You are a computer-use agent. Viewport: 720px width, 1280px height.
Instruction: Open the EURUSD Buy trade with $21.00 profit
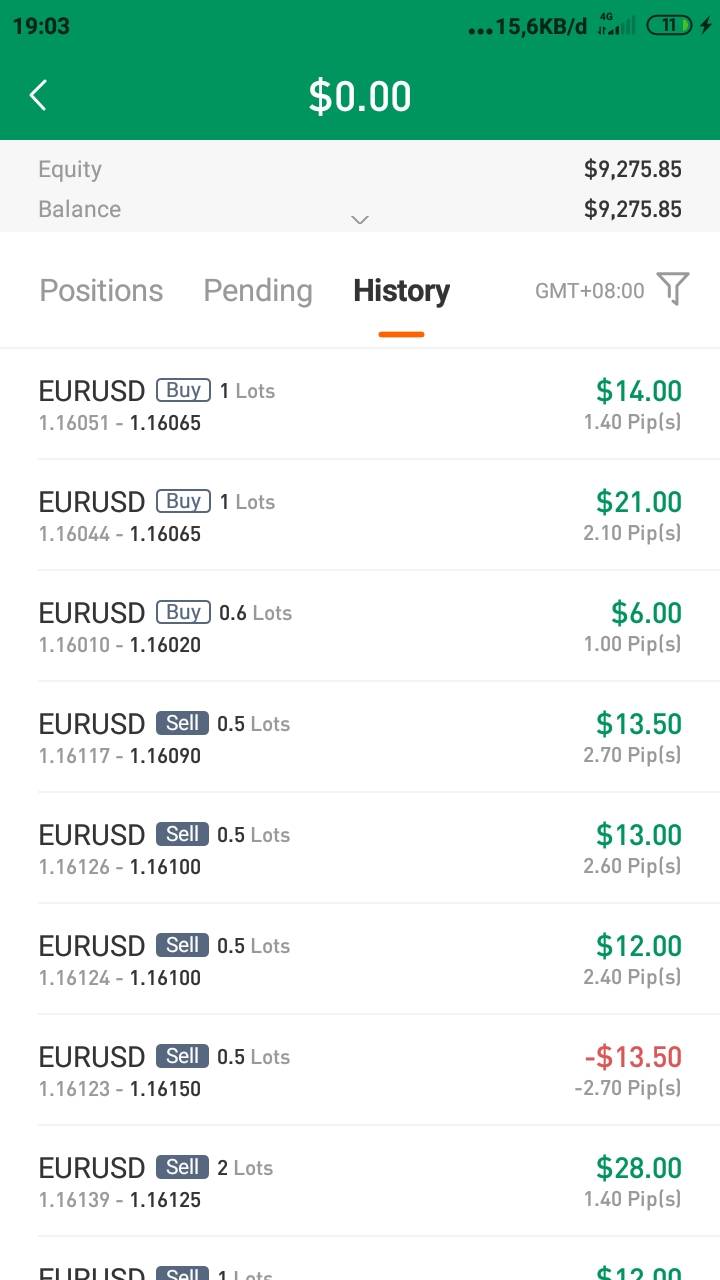coord(360,516)
